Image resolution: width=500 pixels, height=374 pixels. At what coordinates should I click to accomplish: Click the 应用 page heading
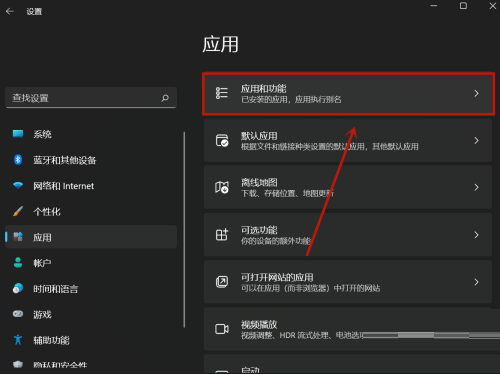(x=220, y=44)
